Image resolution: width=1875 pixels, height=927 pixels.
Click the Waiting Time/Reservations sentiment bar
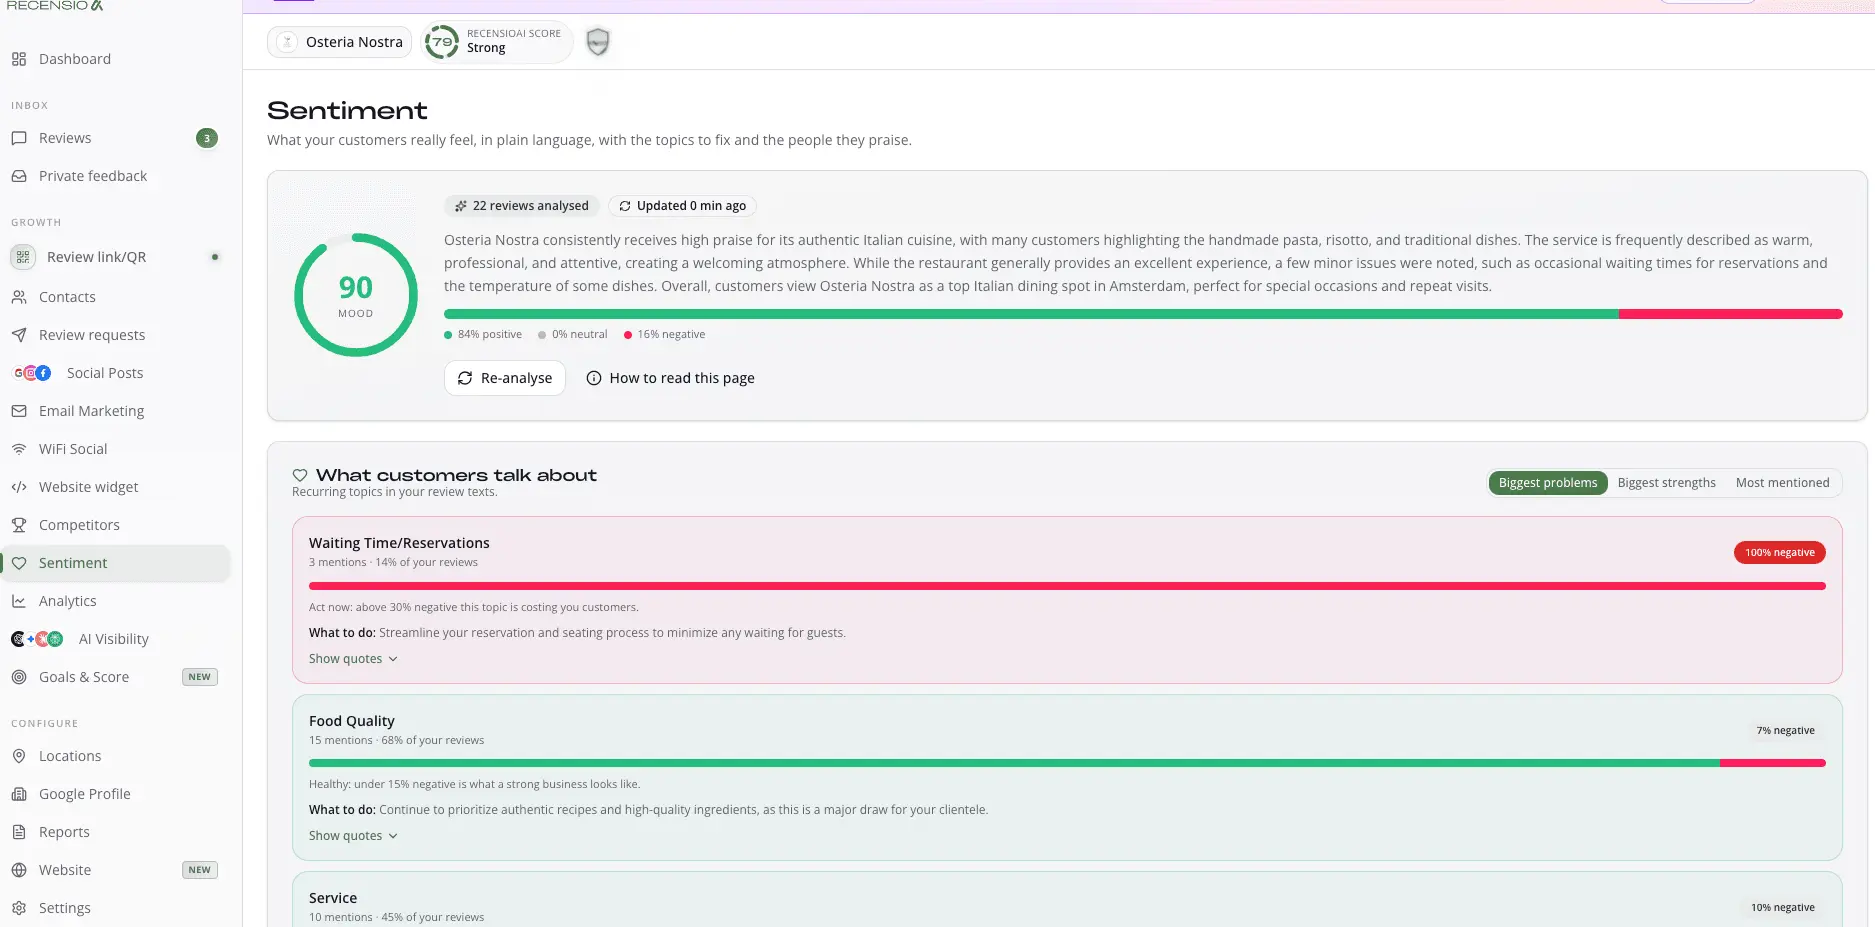coord(1067,586)
